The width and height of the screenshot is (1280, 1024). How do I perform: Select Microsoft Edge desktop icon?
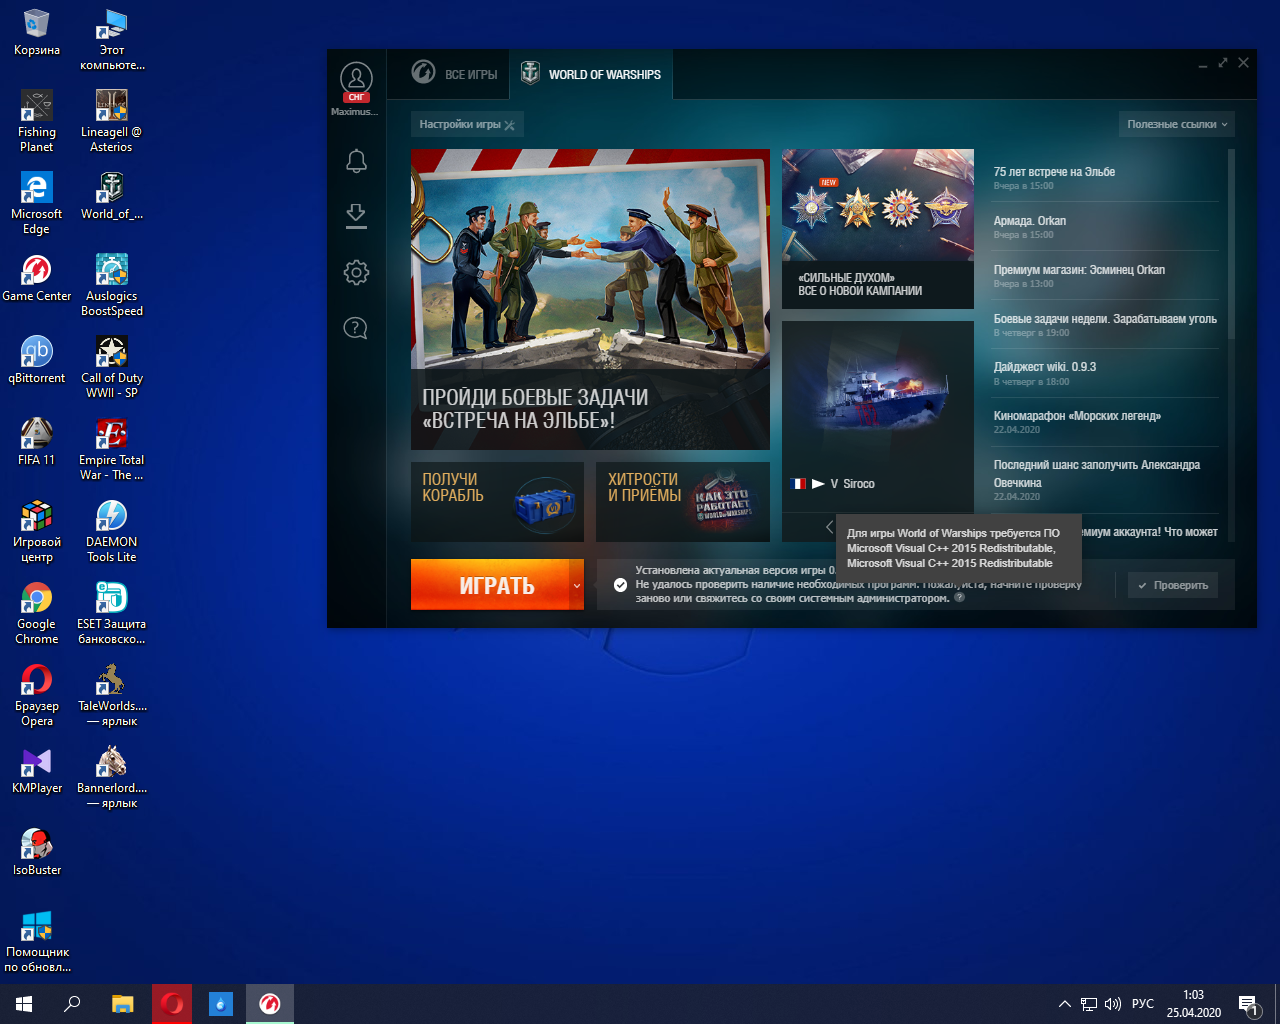pyautogui.click(x=37, y=203)
